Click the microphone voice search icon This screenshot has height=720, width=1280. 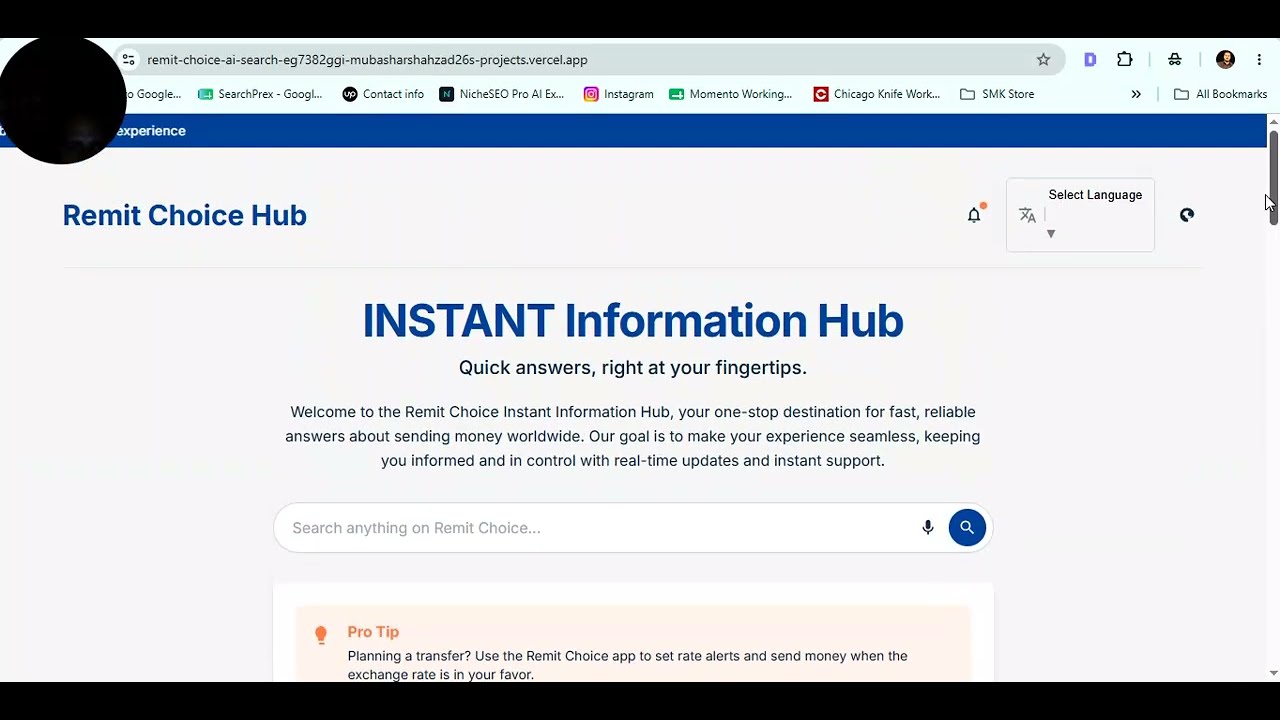[x=928, y=527]
